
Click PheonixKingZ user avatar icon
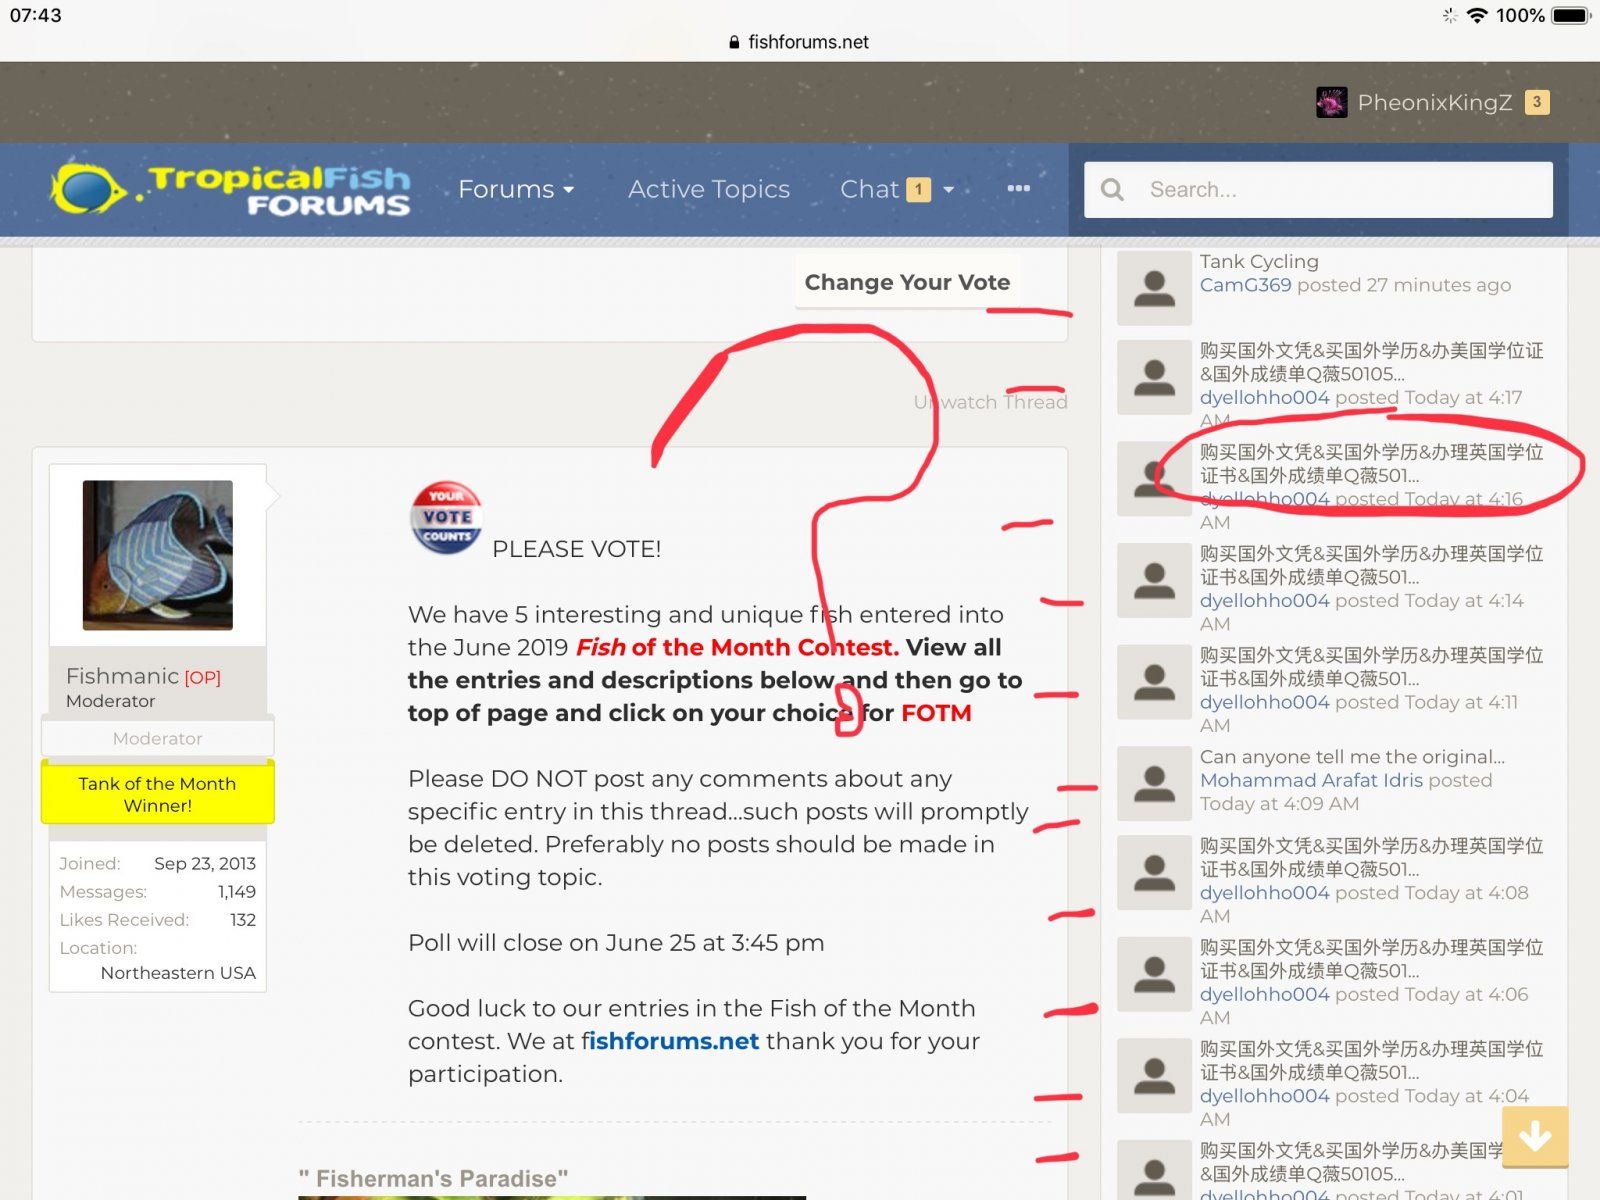pos(1331,102)
